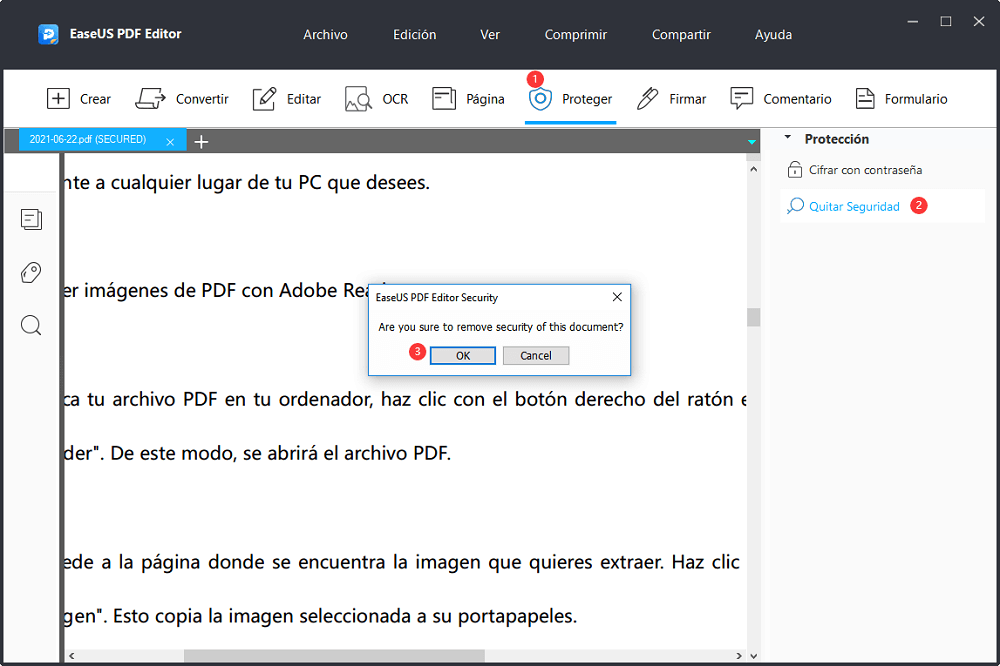Open the tab list dropdown arrow
This screenshot has width=1000, height=666.
point(752,142)
